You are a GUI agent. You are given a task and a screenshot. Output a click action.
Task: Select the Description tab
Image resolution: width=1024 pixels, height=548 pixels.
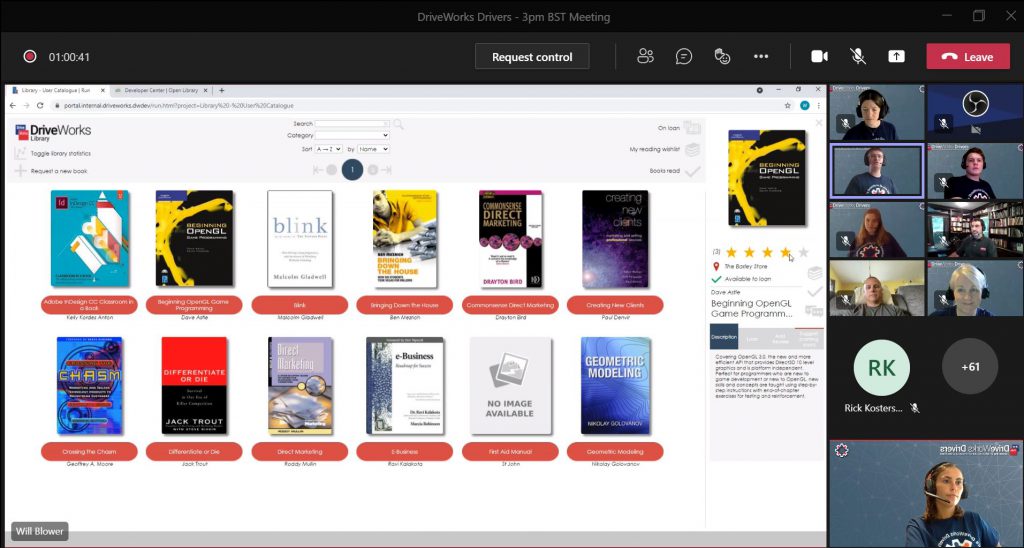coord(724,337)
